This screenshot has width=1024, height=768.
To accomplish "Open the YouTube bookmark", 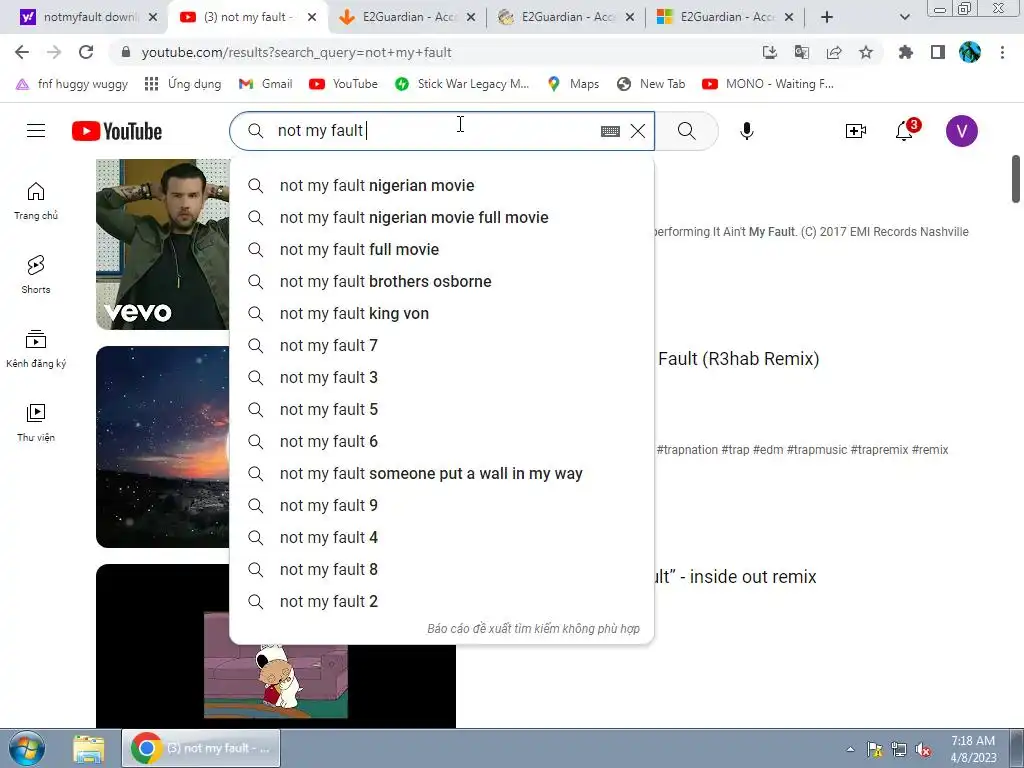I will click(343, 84).
